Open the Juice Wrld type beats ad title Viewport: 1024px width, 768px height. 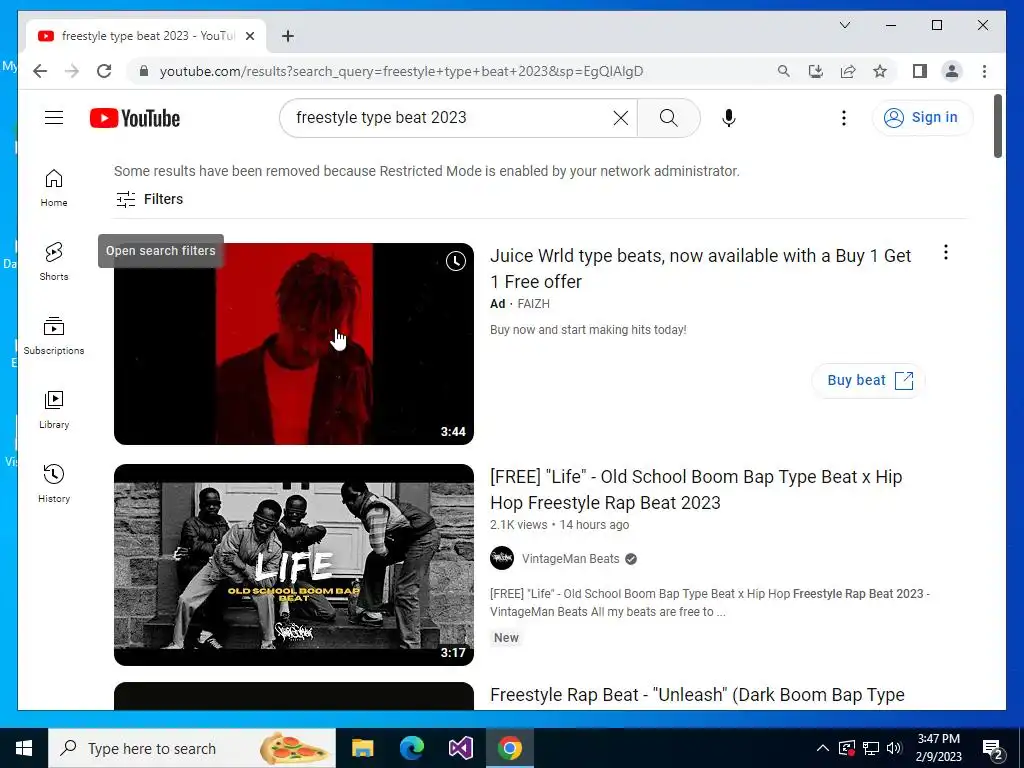click(700, 268)
